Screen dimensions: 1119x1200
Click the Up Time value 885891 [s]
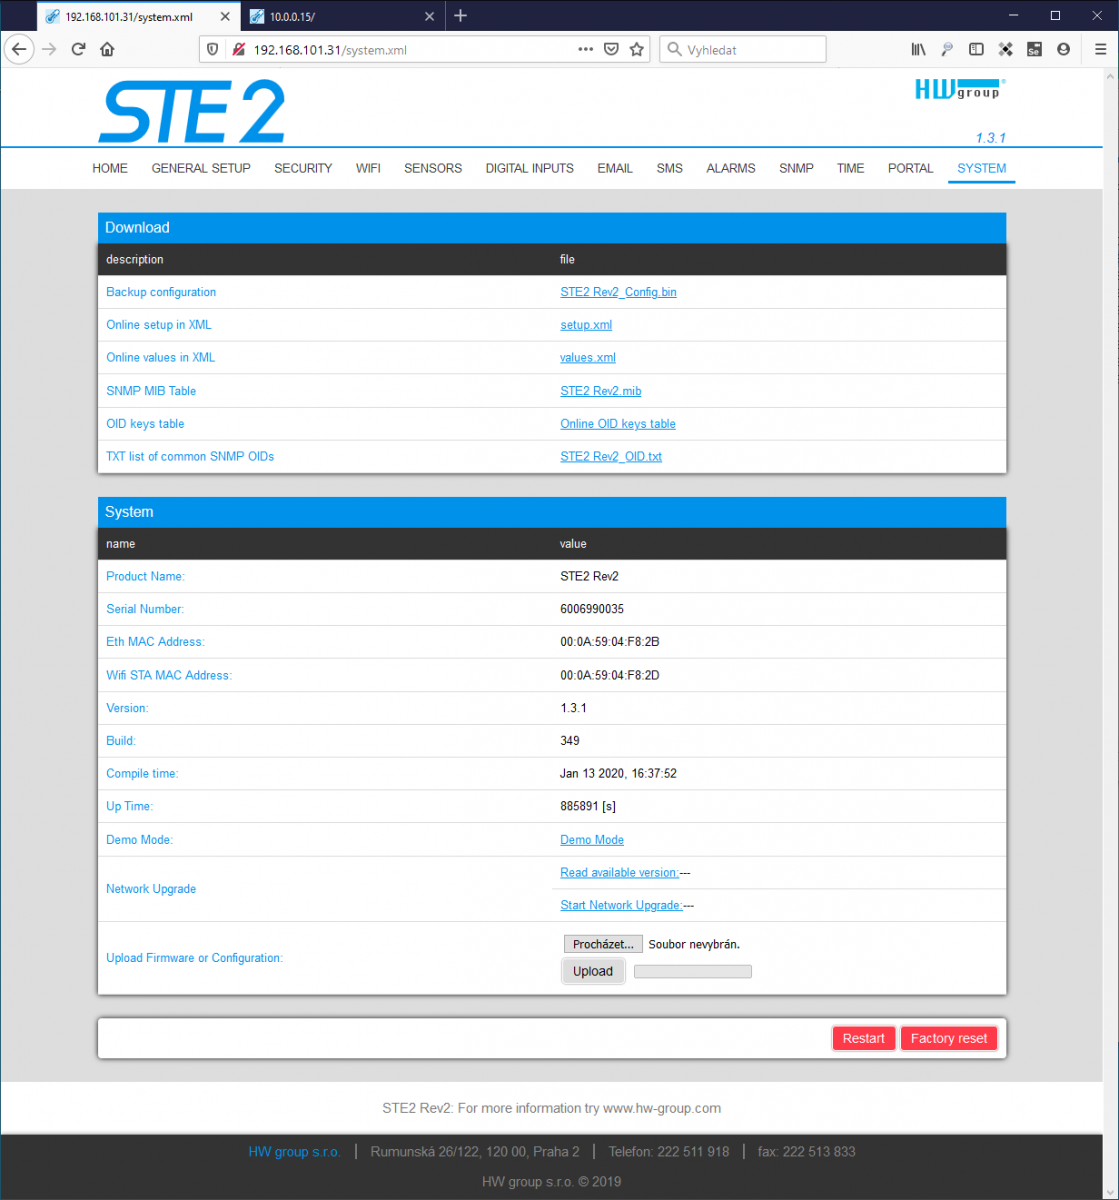588,806
